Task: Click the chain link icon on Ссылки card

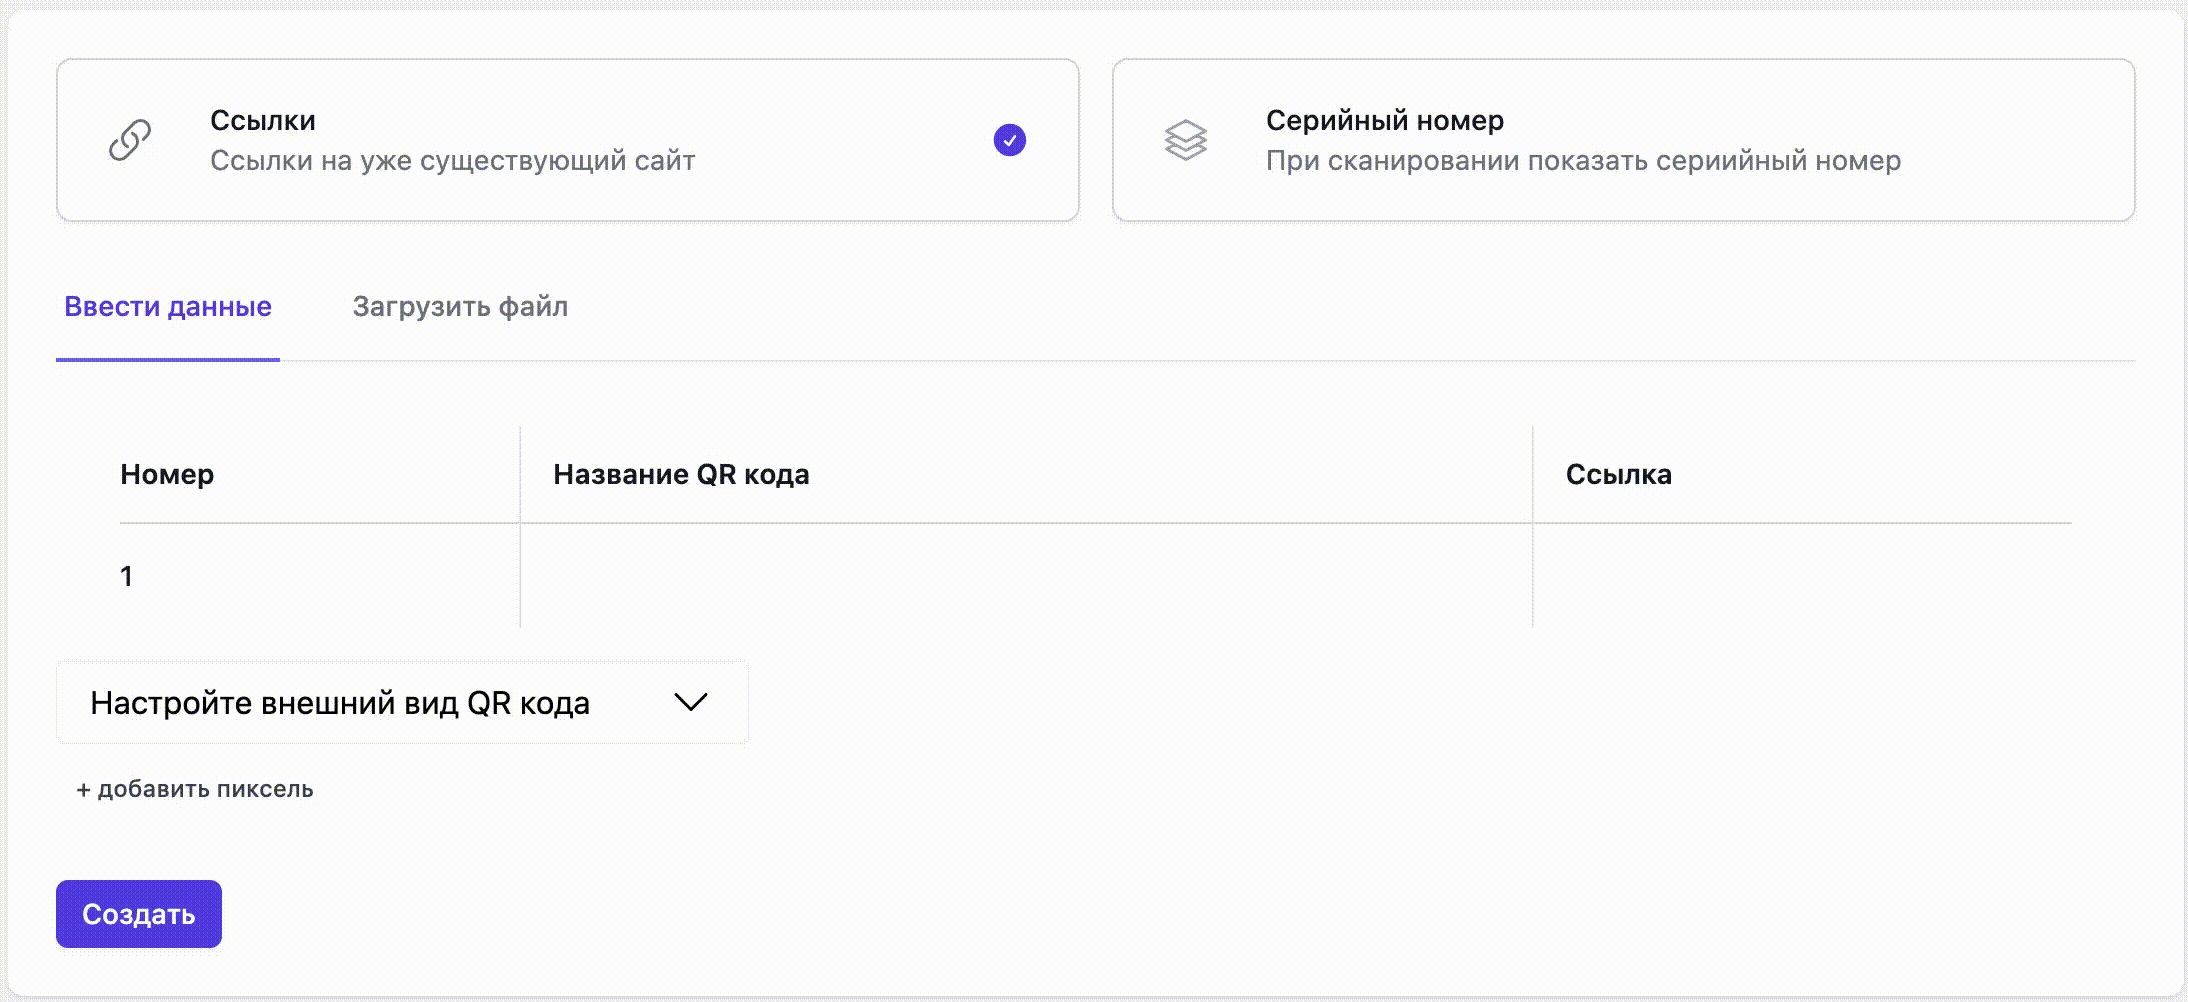Action: click(128, 142)
